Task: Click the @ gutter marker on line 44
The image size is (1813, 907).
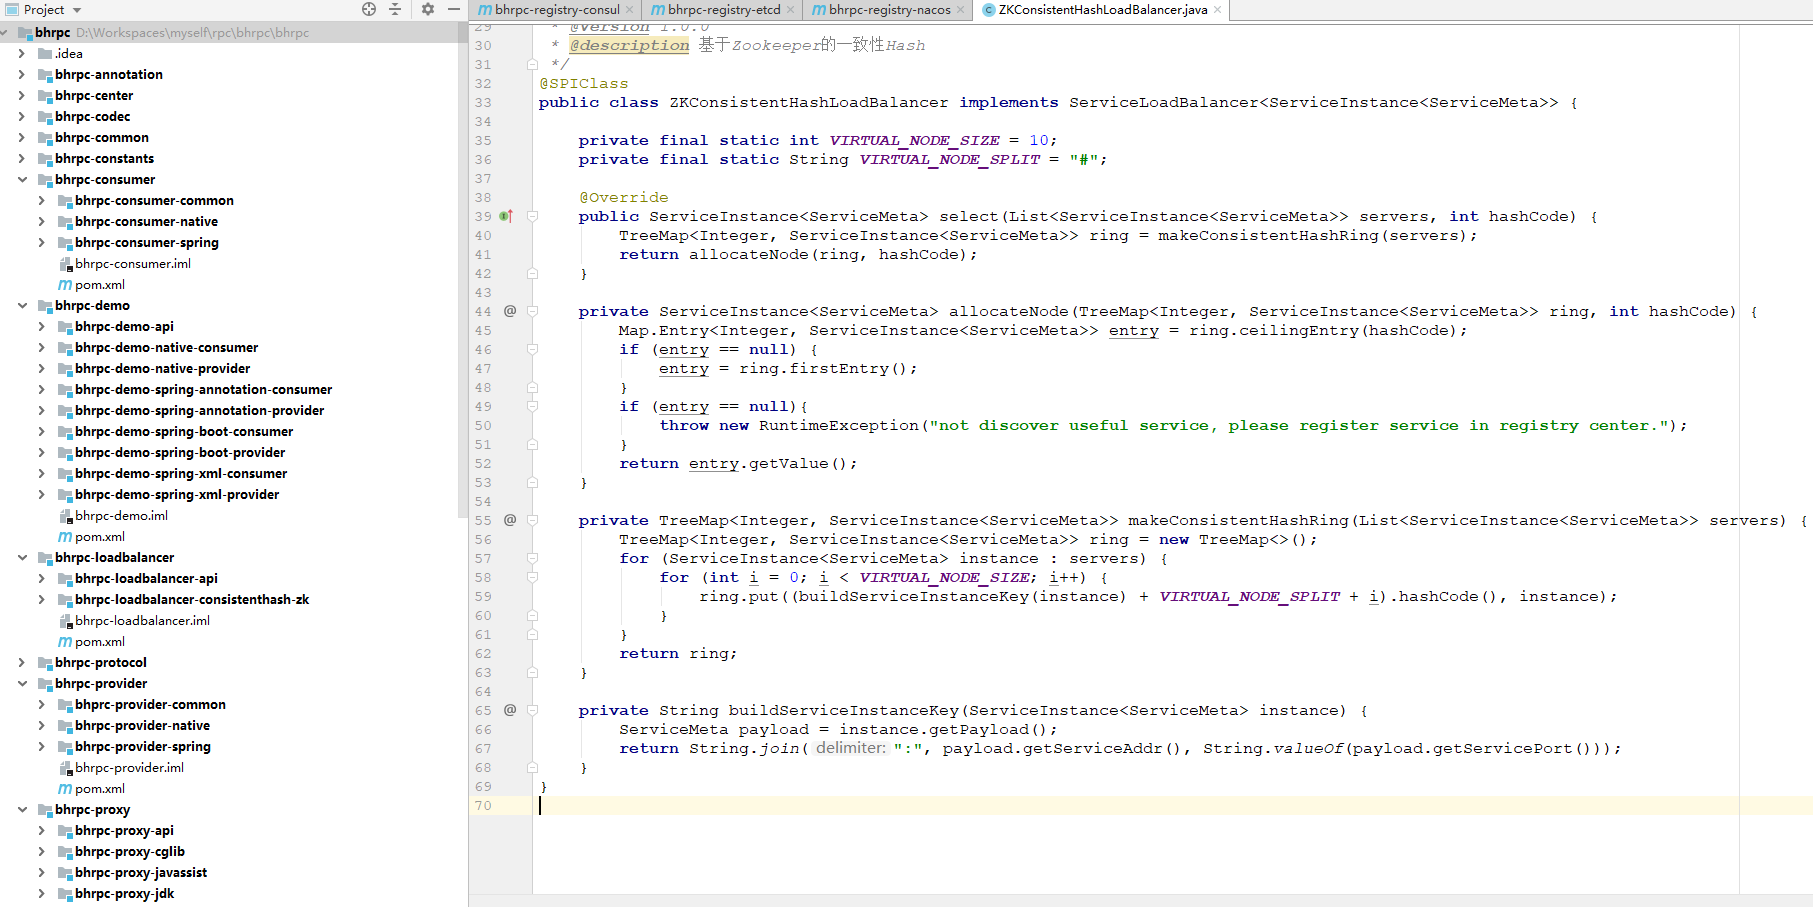Action: coord(510,311)
